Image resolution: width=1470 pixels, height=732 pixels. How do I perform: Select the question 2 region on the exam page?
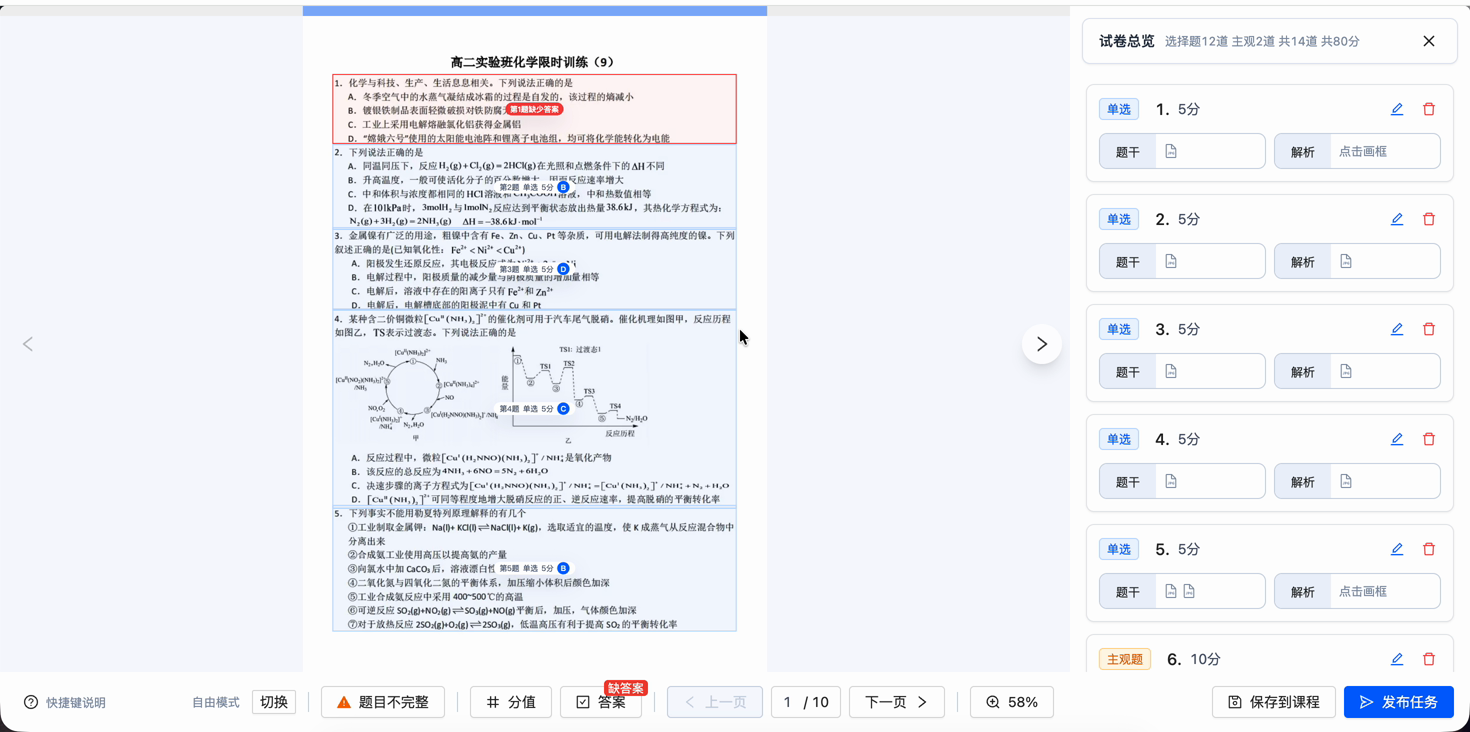point(535,187)
